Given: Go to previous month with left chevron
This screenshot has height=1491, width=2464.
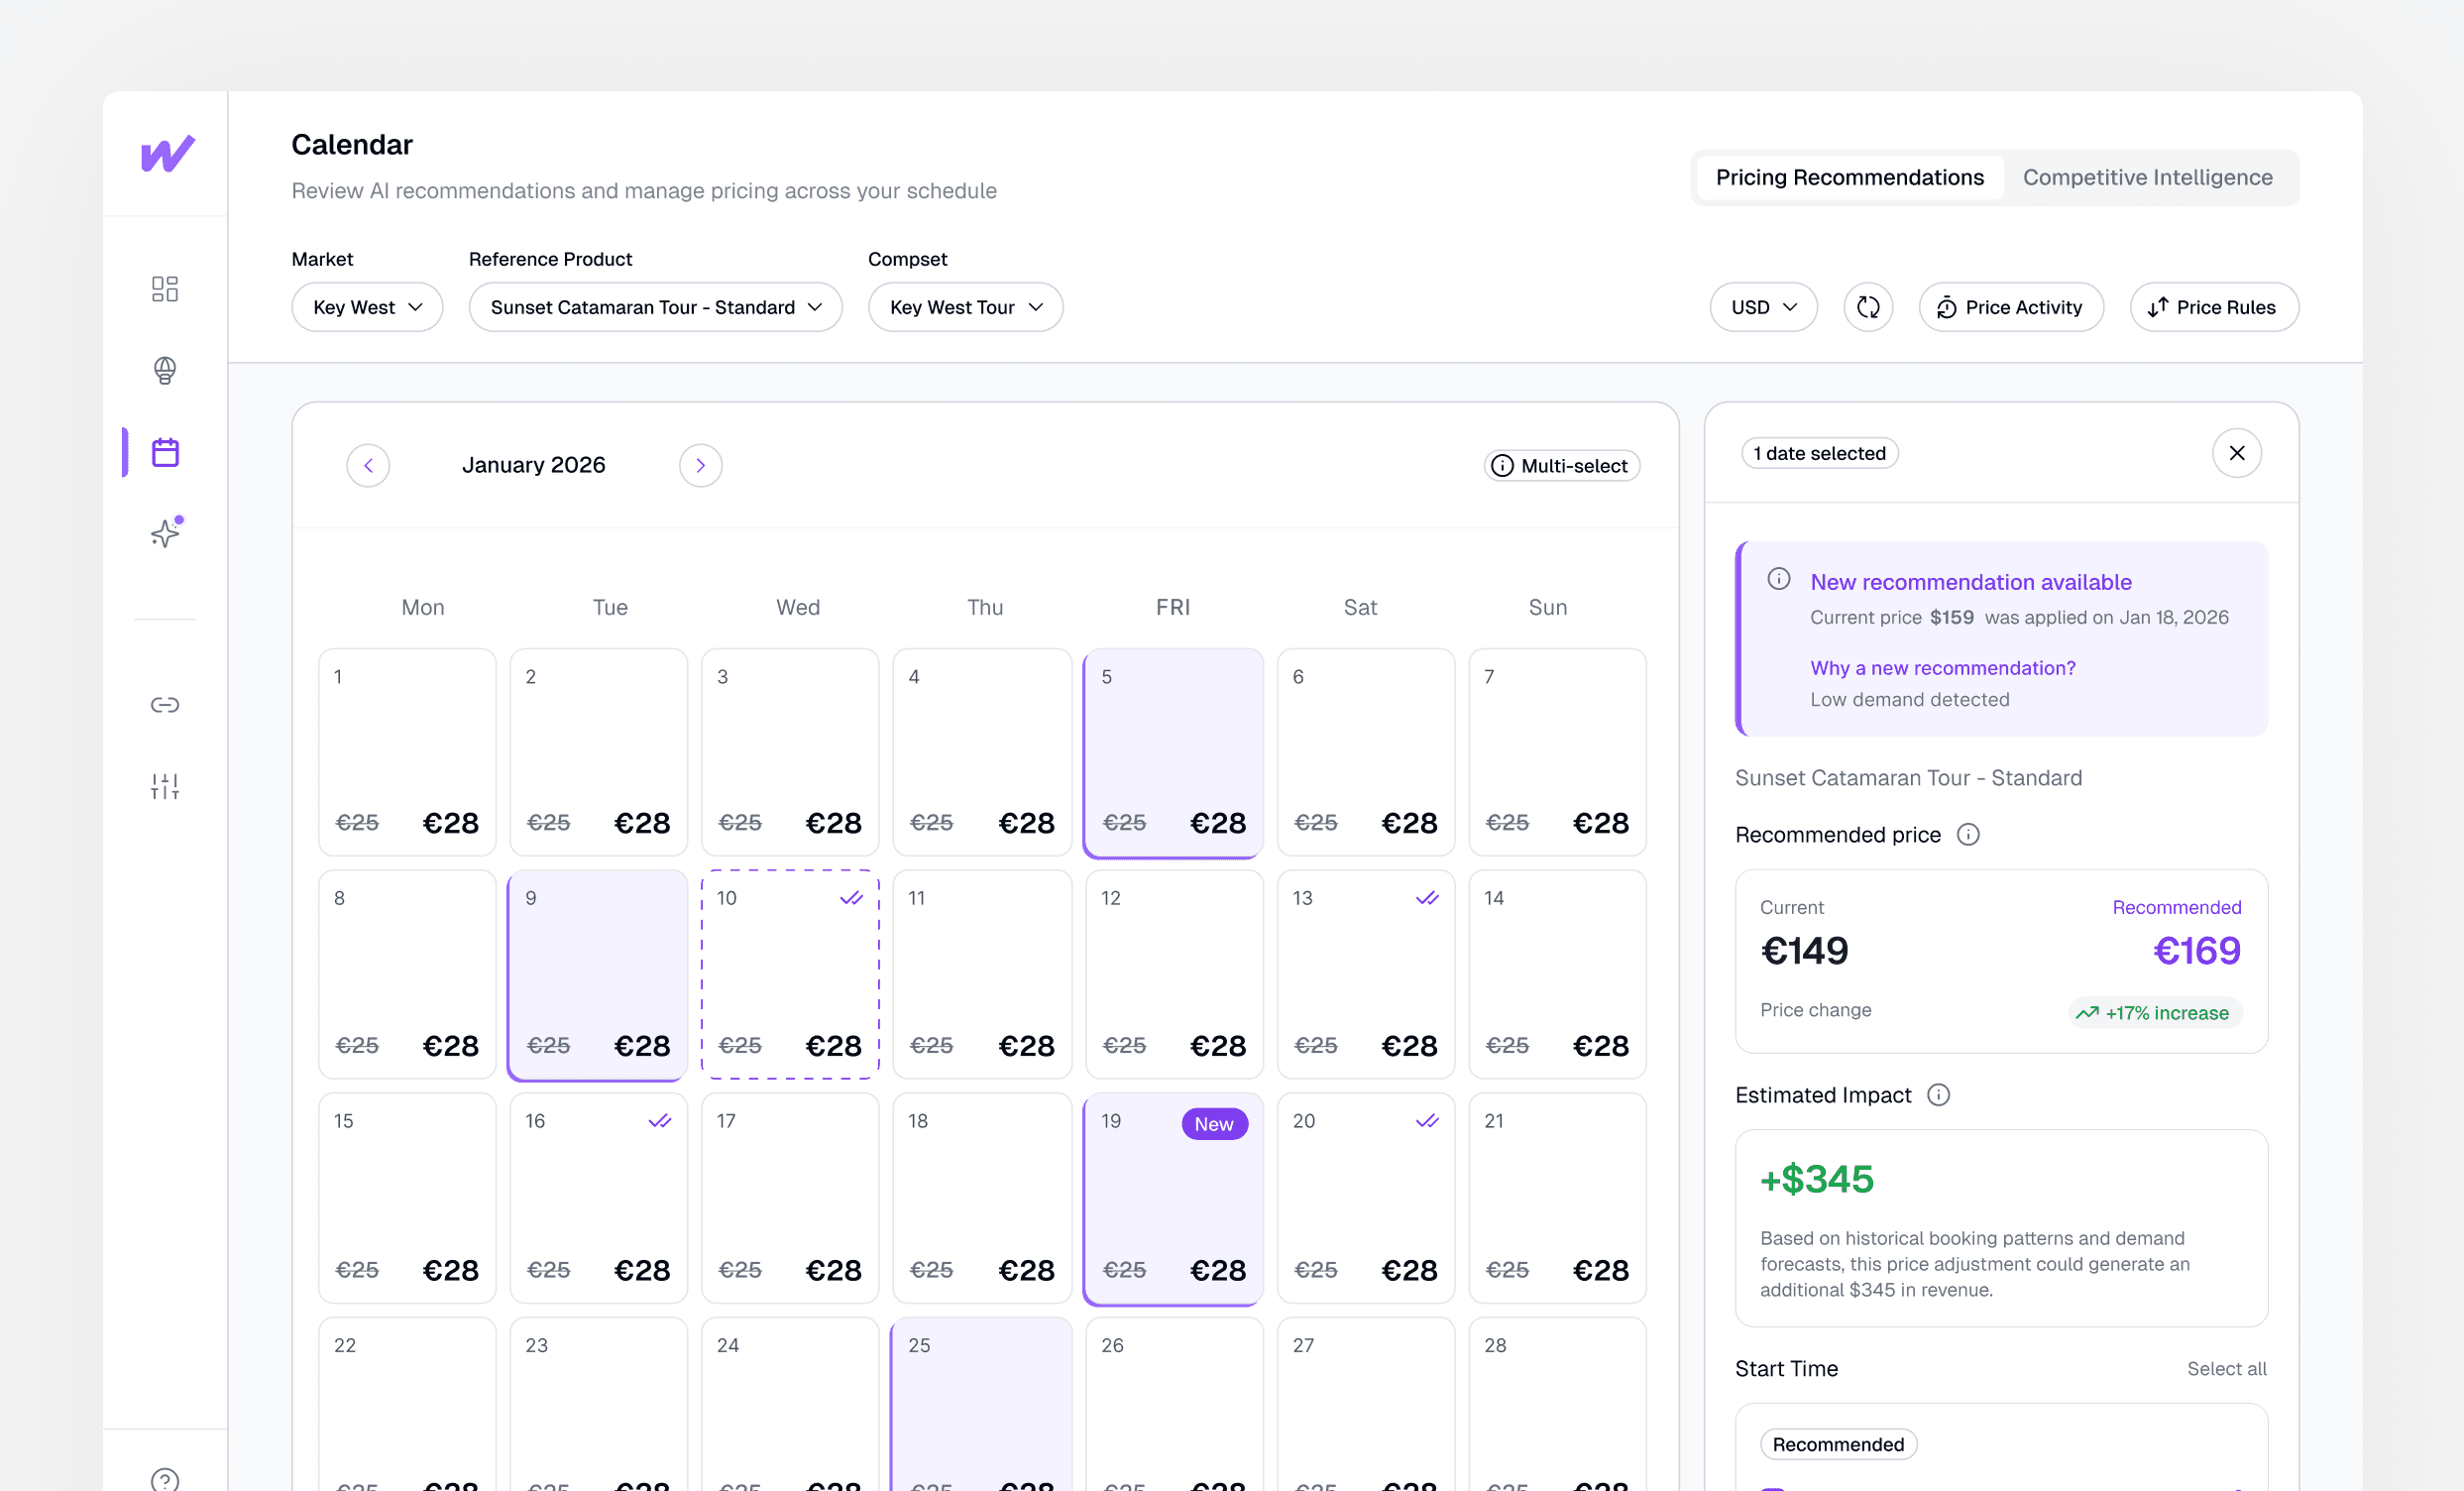Looking at the screenshot, I should (x=368, y=465).
